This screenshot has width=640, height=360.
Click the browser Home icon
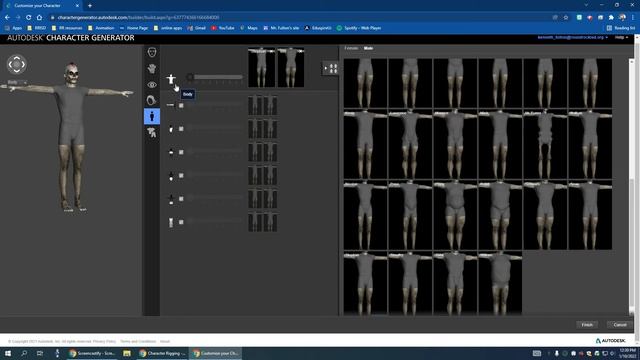[x=39, y=18]
